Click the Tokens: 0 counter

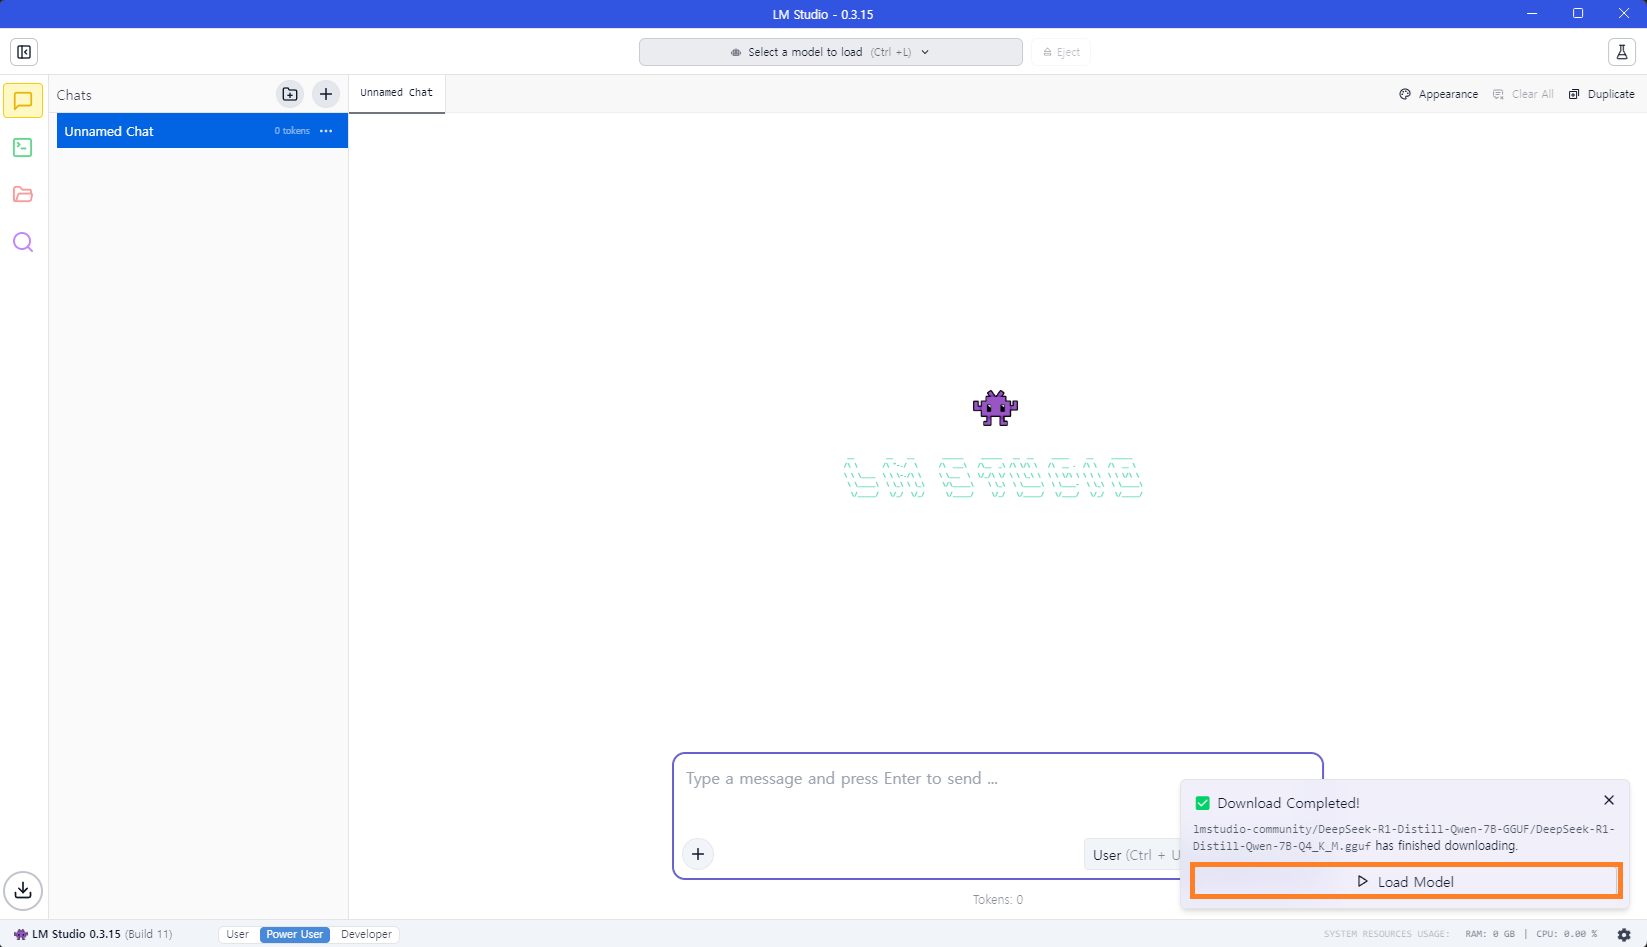998,900
